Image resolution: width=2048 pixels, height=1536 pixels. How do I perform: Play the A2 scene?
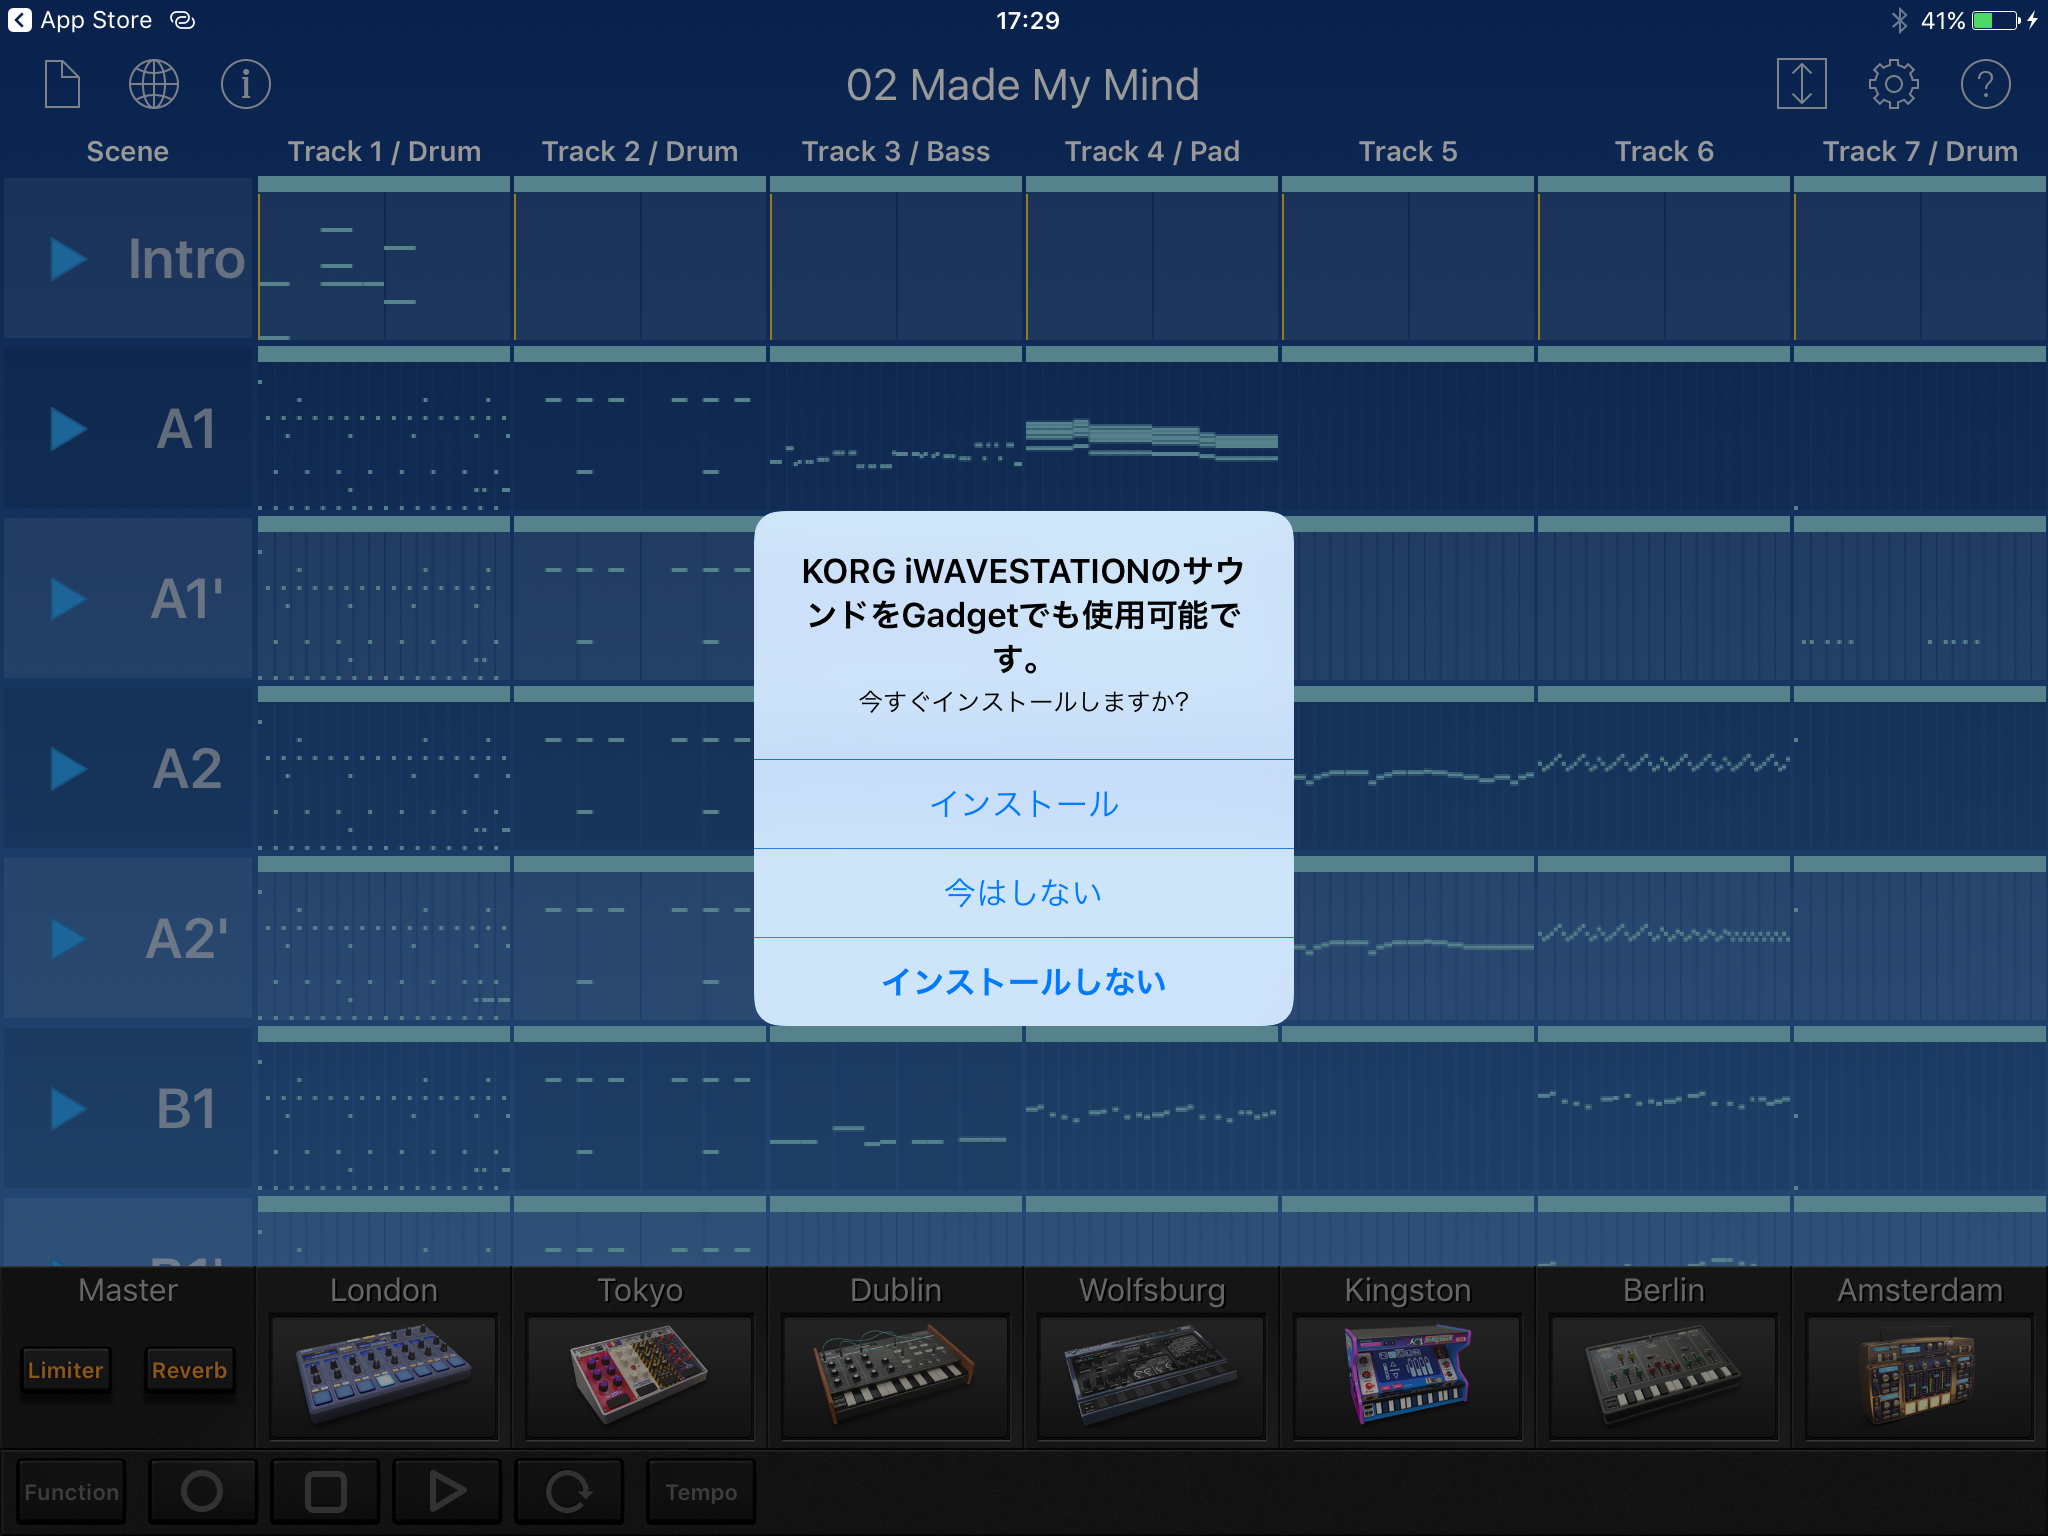pyautogui.click(x=68, y=769)
